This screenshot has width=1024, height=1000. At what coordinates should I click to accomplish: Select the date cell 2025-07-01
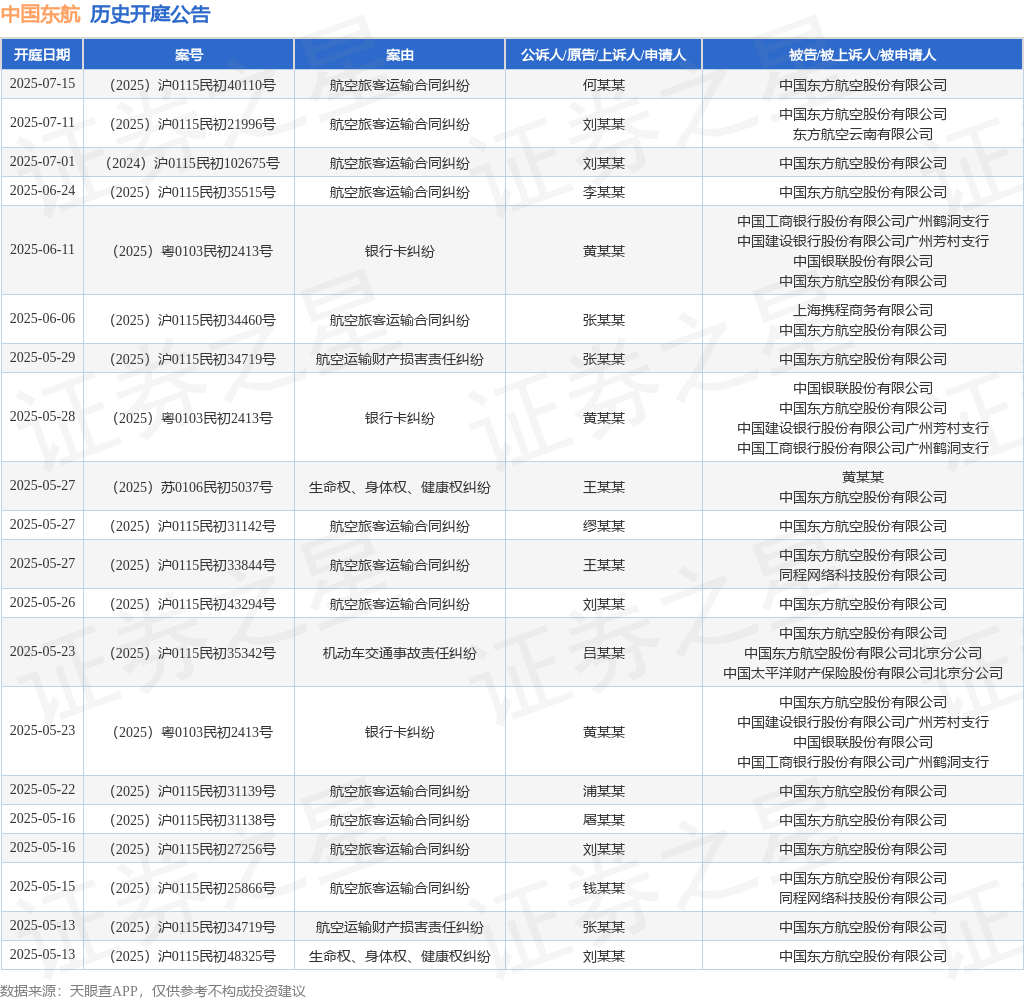click(42, 161)
